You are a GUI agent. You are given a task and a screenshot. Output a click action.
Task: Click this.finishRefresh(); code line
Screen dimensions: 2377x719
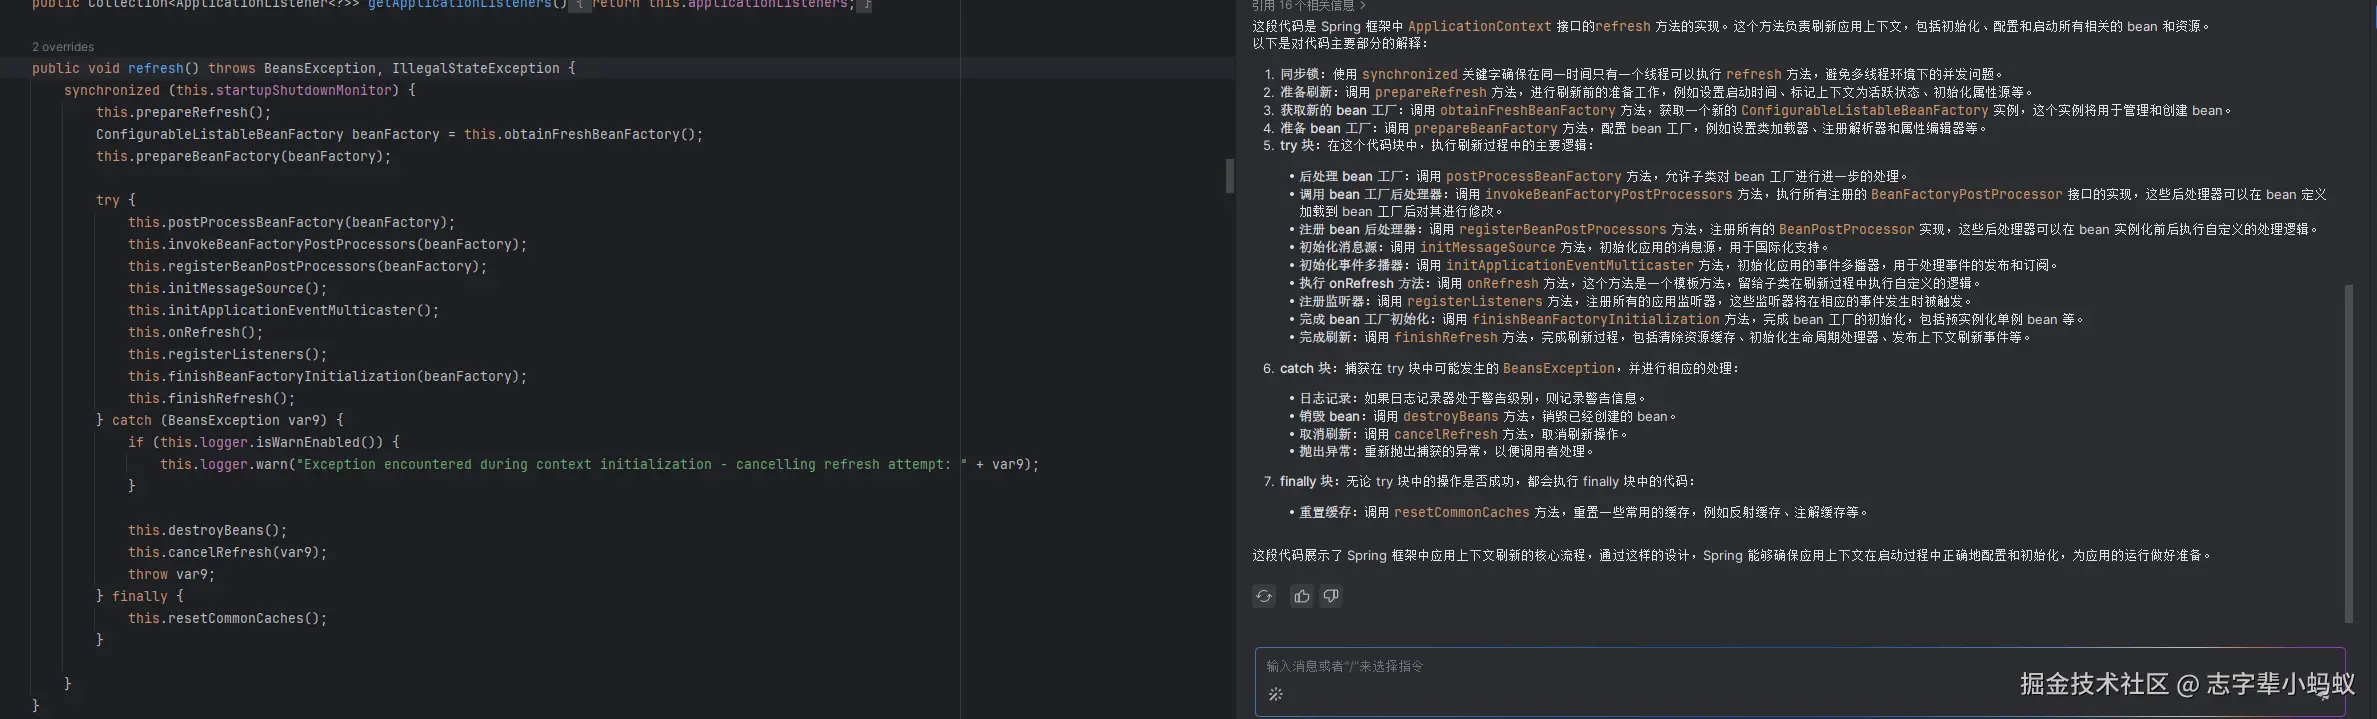[212, 398]
